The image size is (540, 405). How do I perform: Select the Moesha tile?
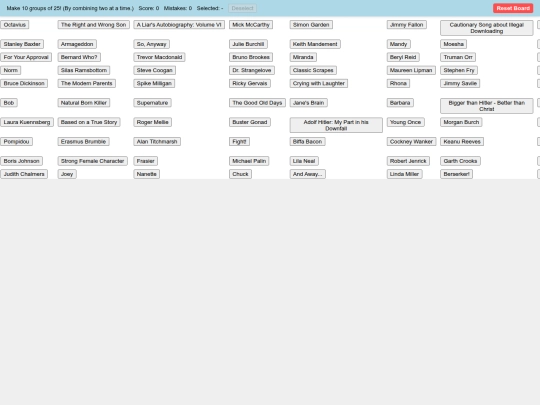click(454, 44)
